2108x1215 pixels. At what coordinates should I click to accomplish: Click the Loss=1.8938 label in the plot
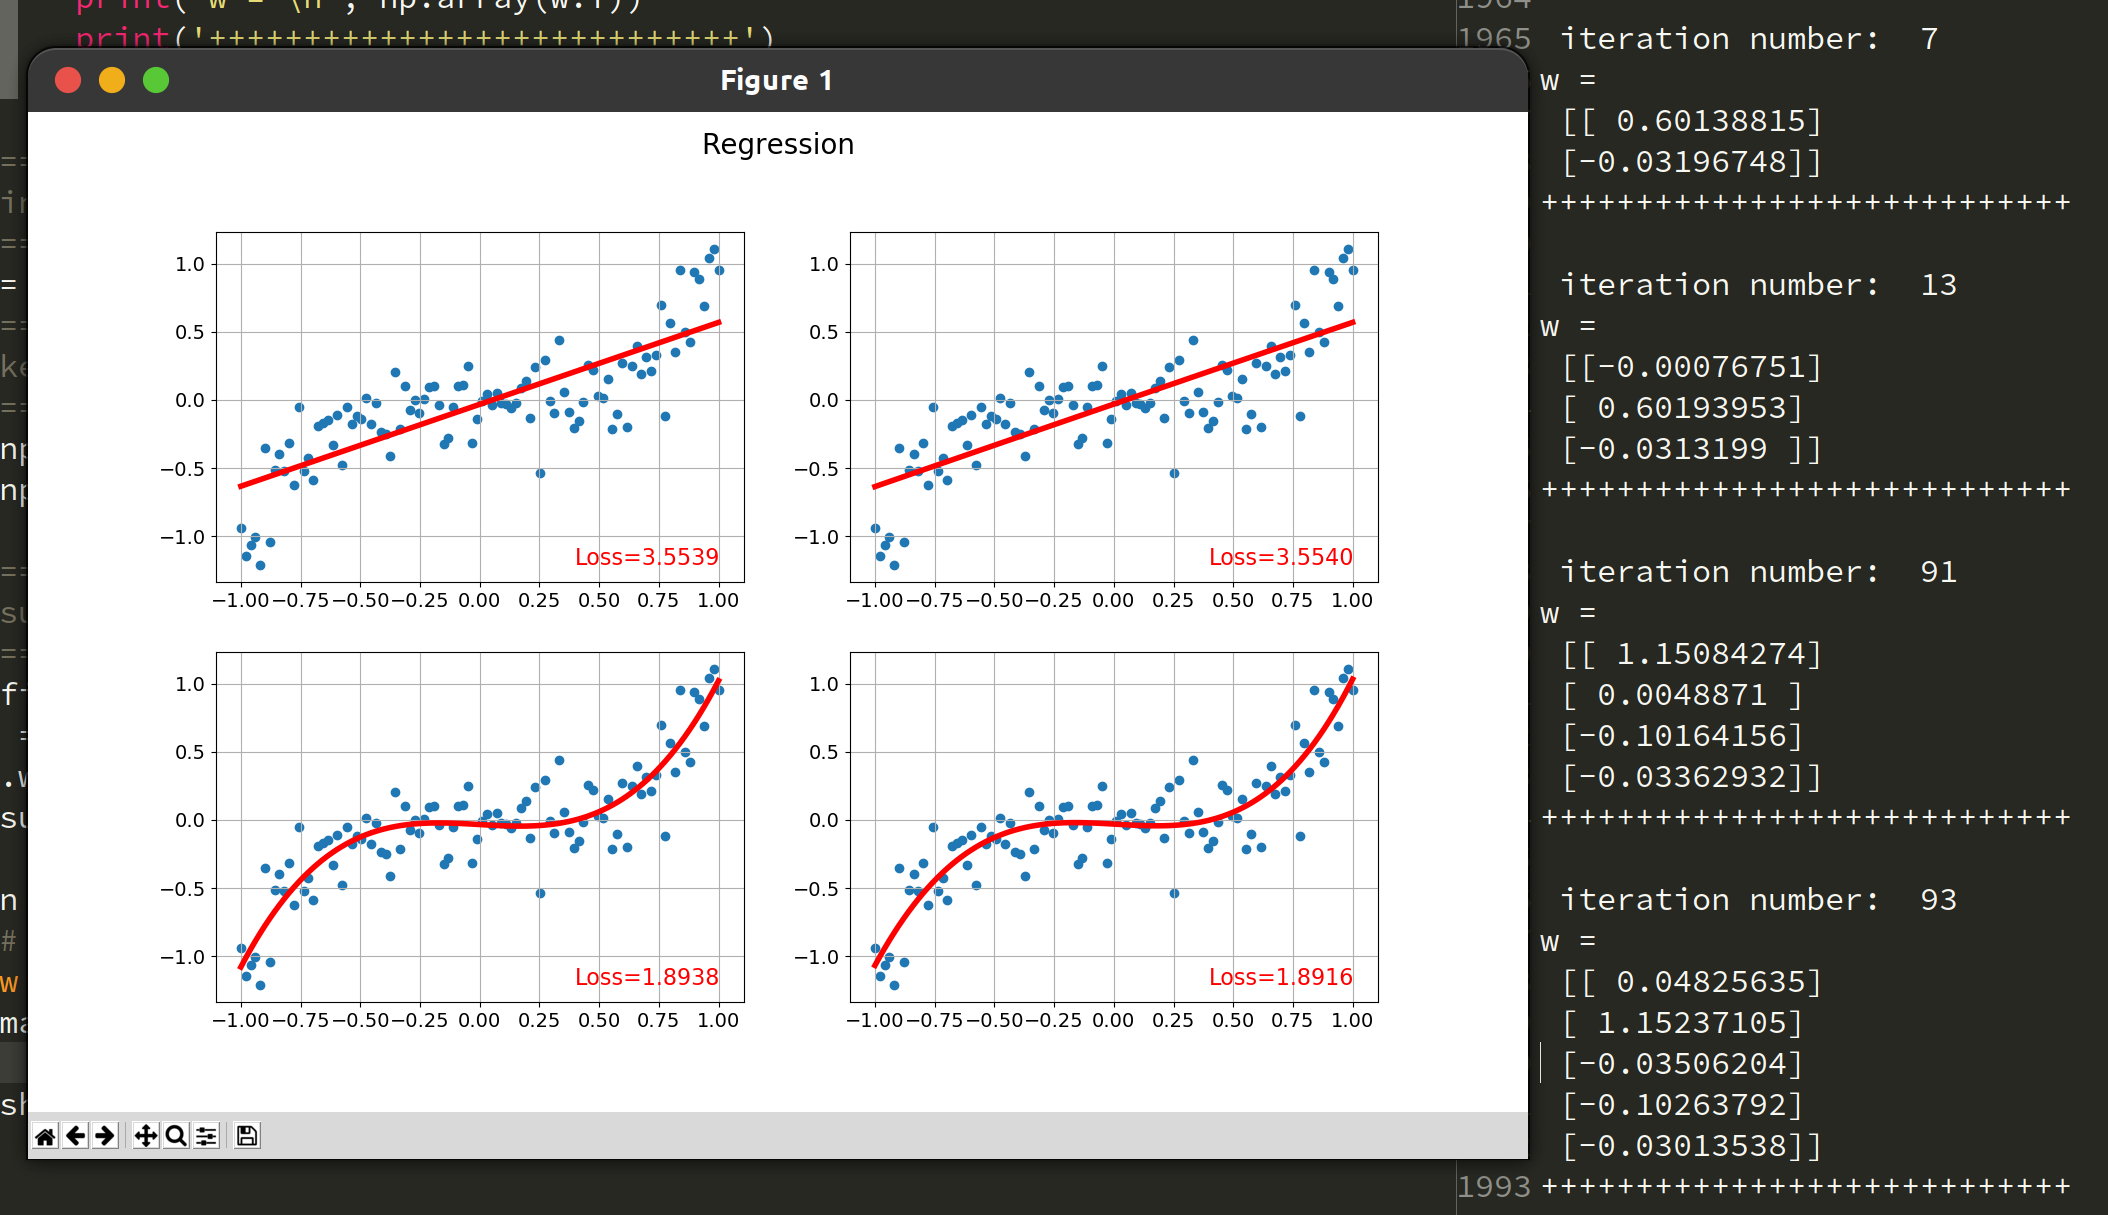pyautogui.click(x=646, y=977)
